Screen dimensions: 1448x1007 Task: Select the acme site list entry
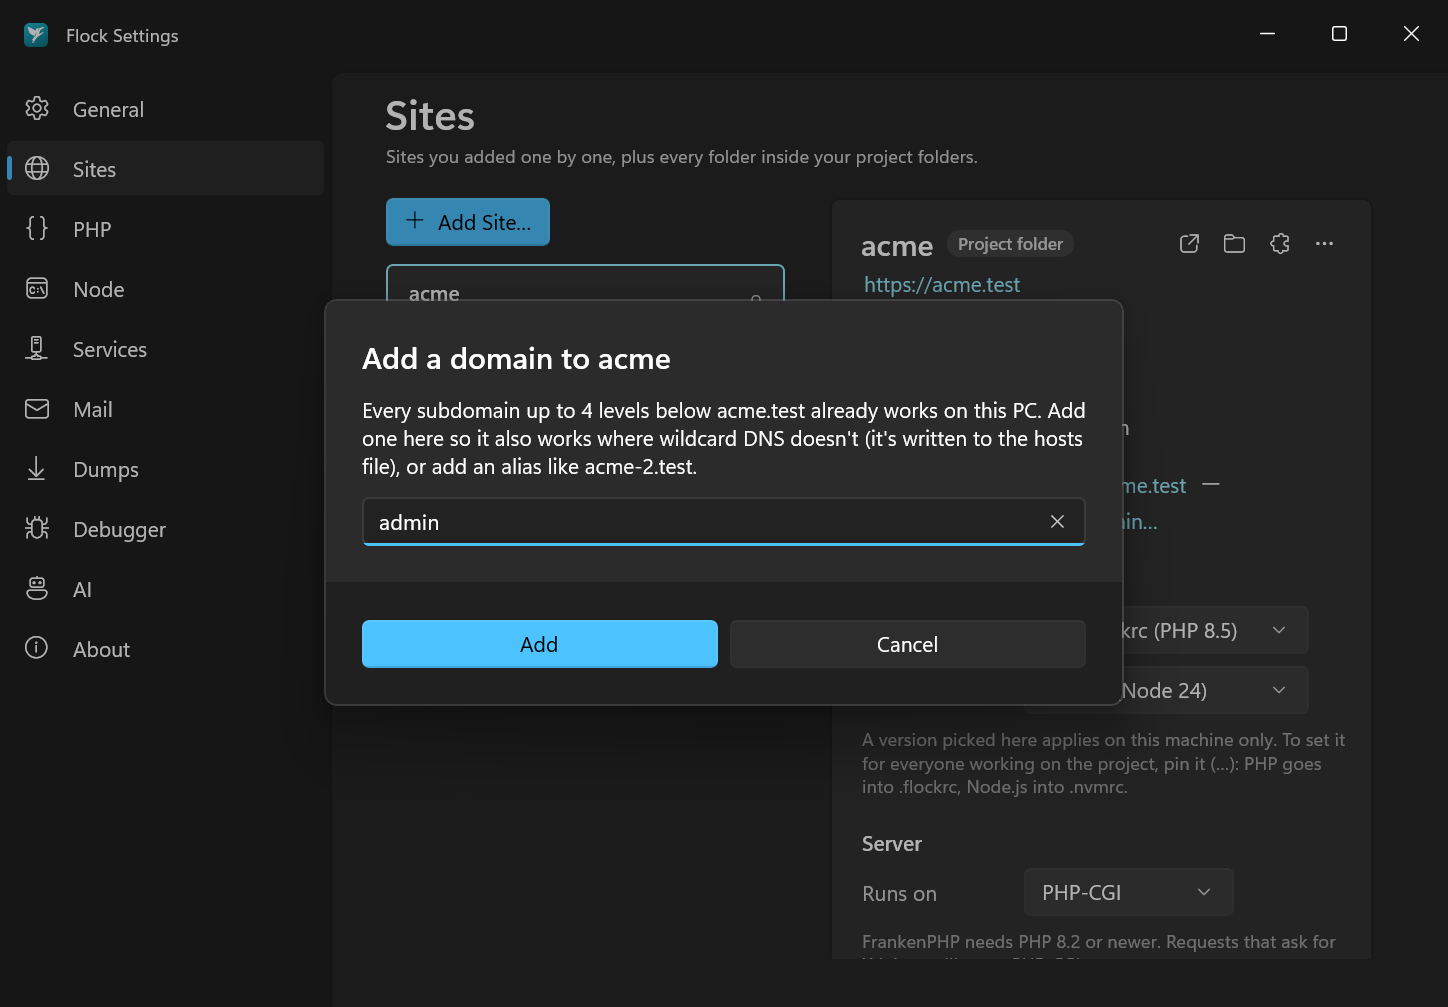585,283
